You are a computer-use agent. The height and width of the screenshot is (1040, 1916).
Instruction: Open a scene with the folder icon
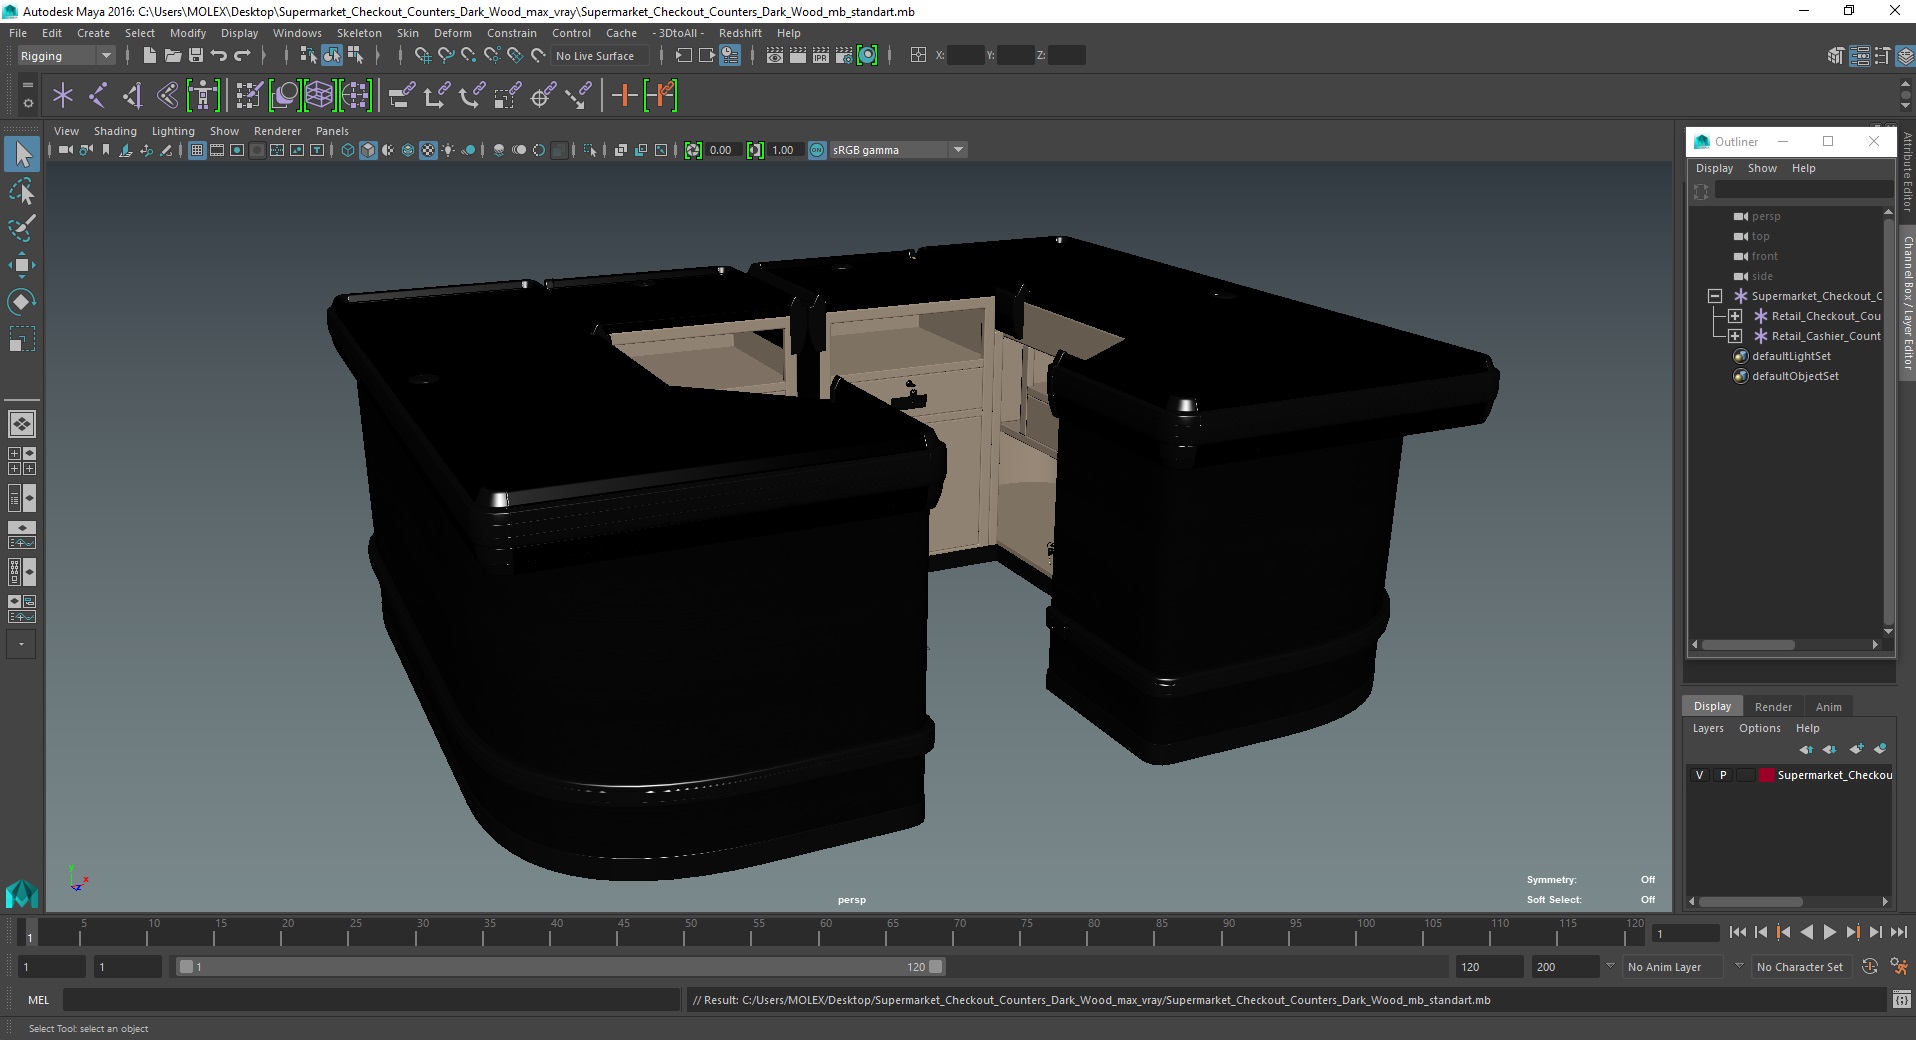[173, 56]
